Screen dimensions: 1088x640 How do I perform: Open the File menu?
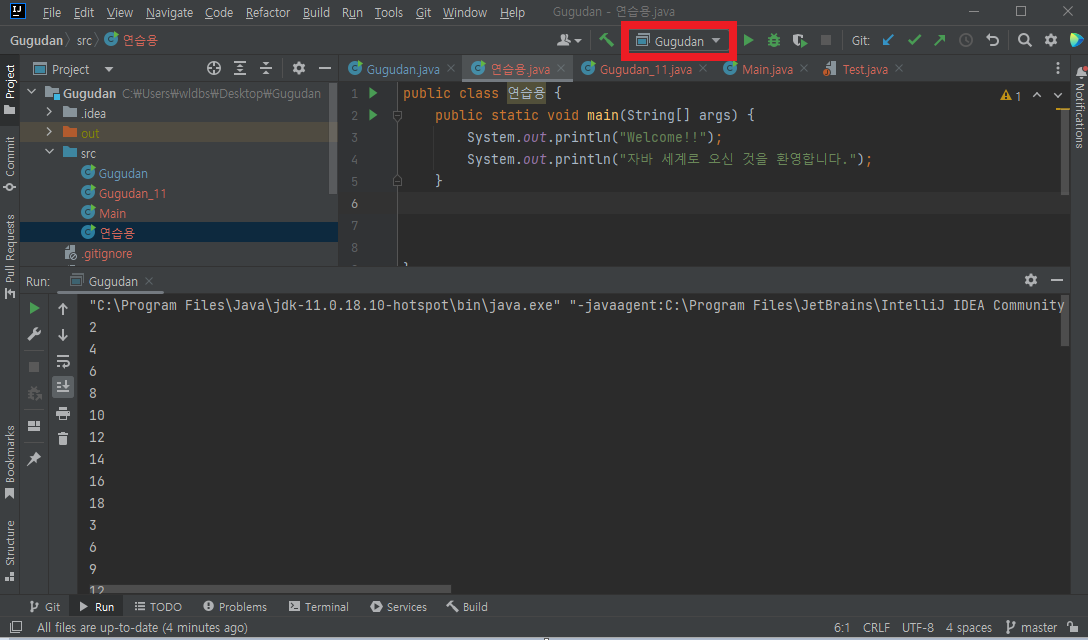(51, 12)
